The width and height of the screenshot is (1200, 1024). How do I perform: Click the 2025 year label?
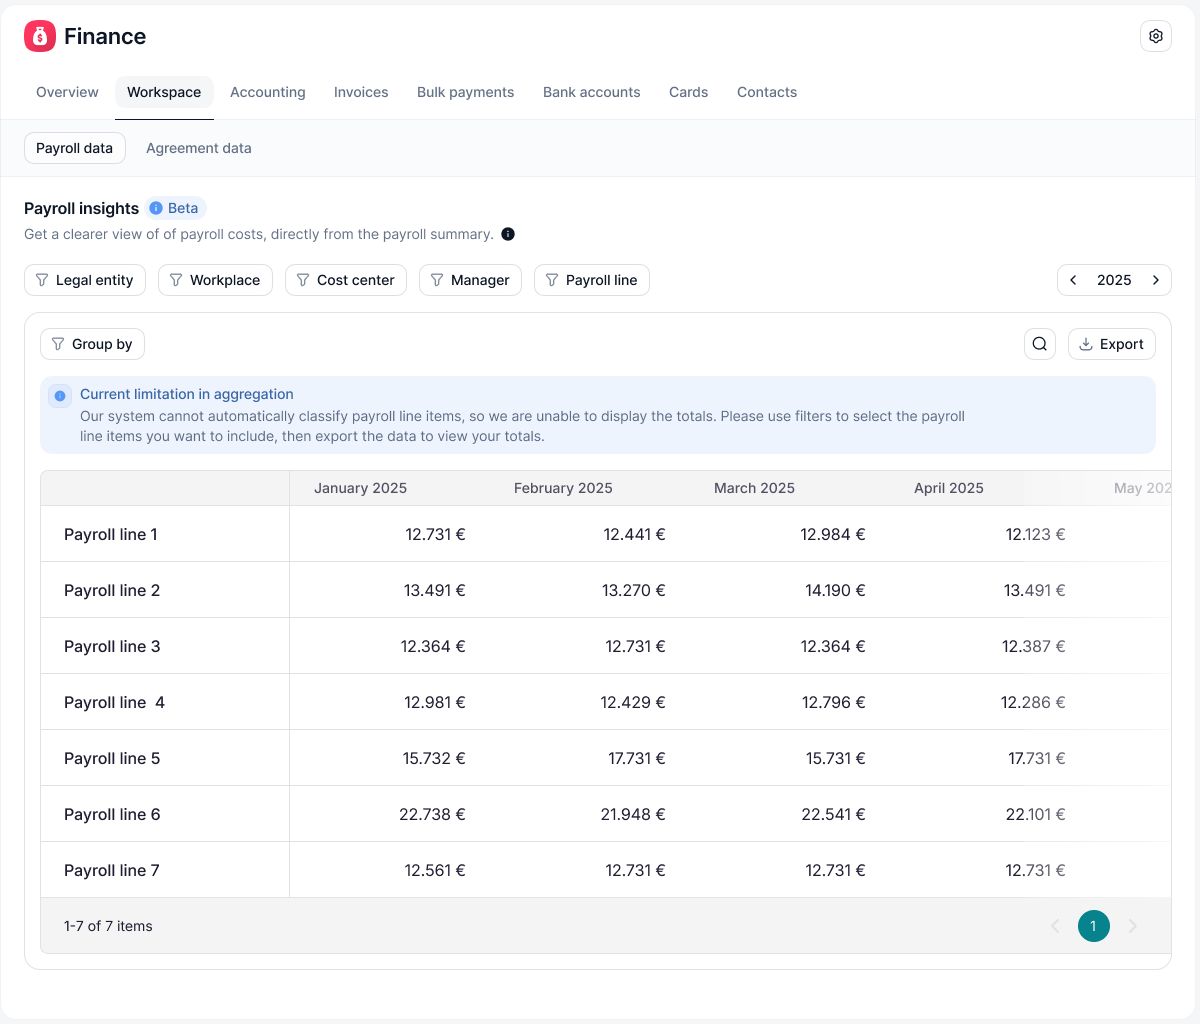pos(1114,280)
